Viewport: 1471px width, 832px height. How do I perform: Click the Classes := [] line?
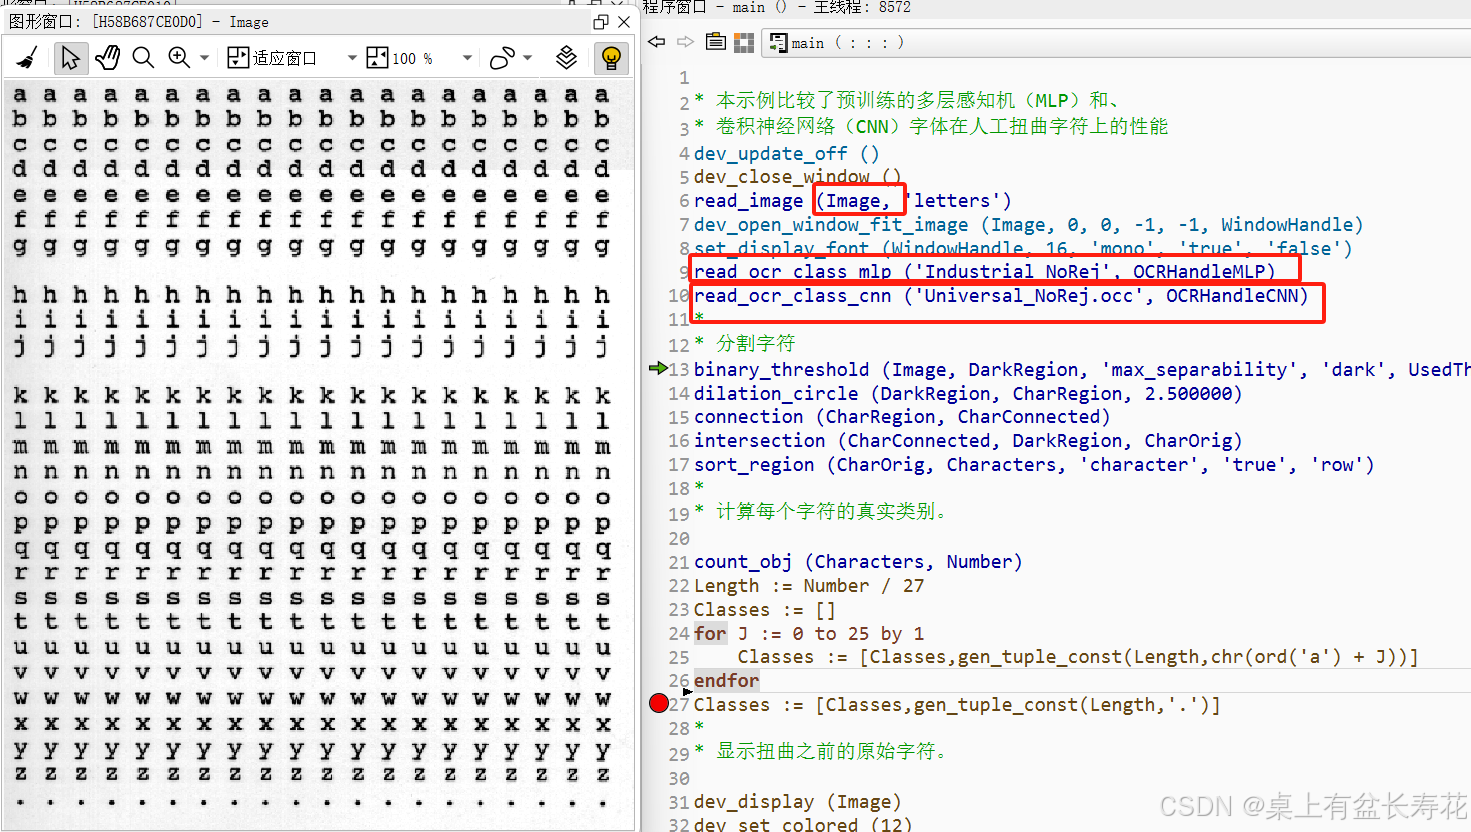pyautogui.click(x=764, y=610)
